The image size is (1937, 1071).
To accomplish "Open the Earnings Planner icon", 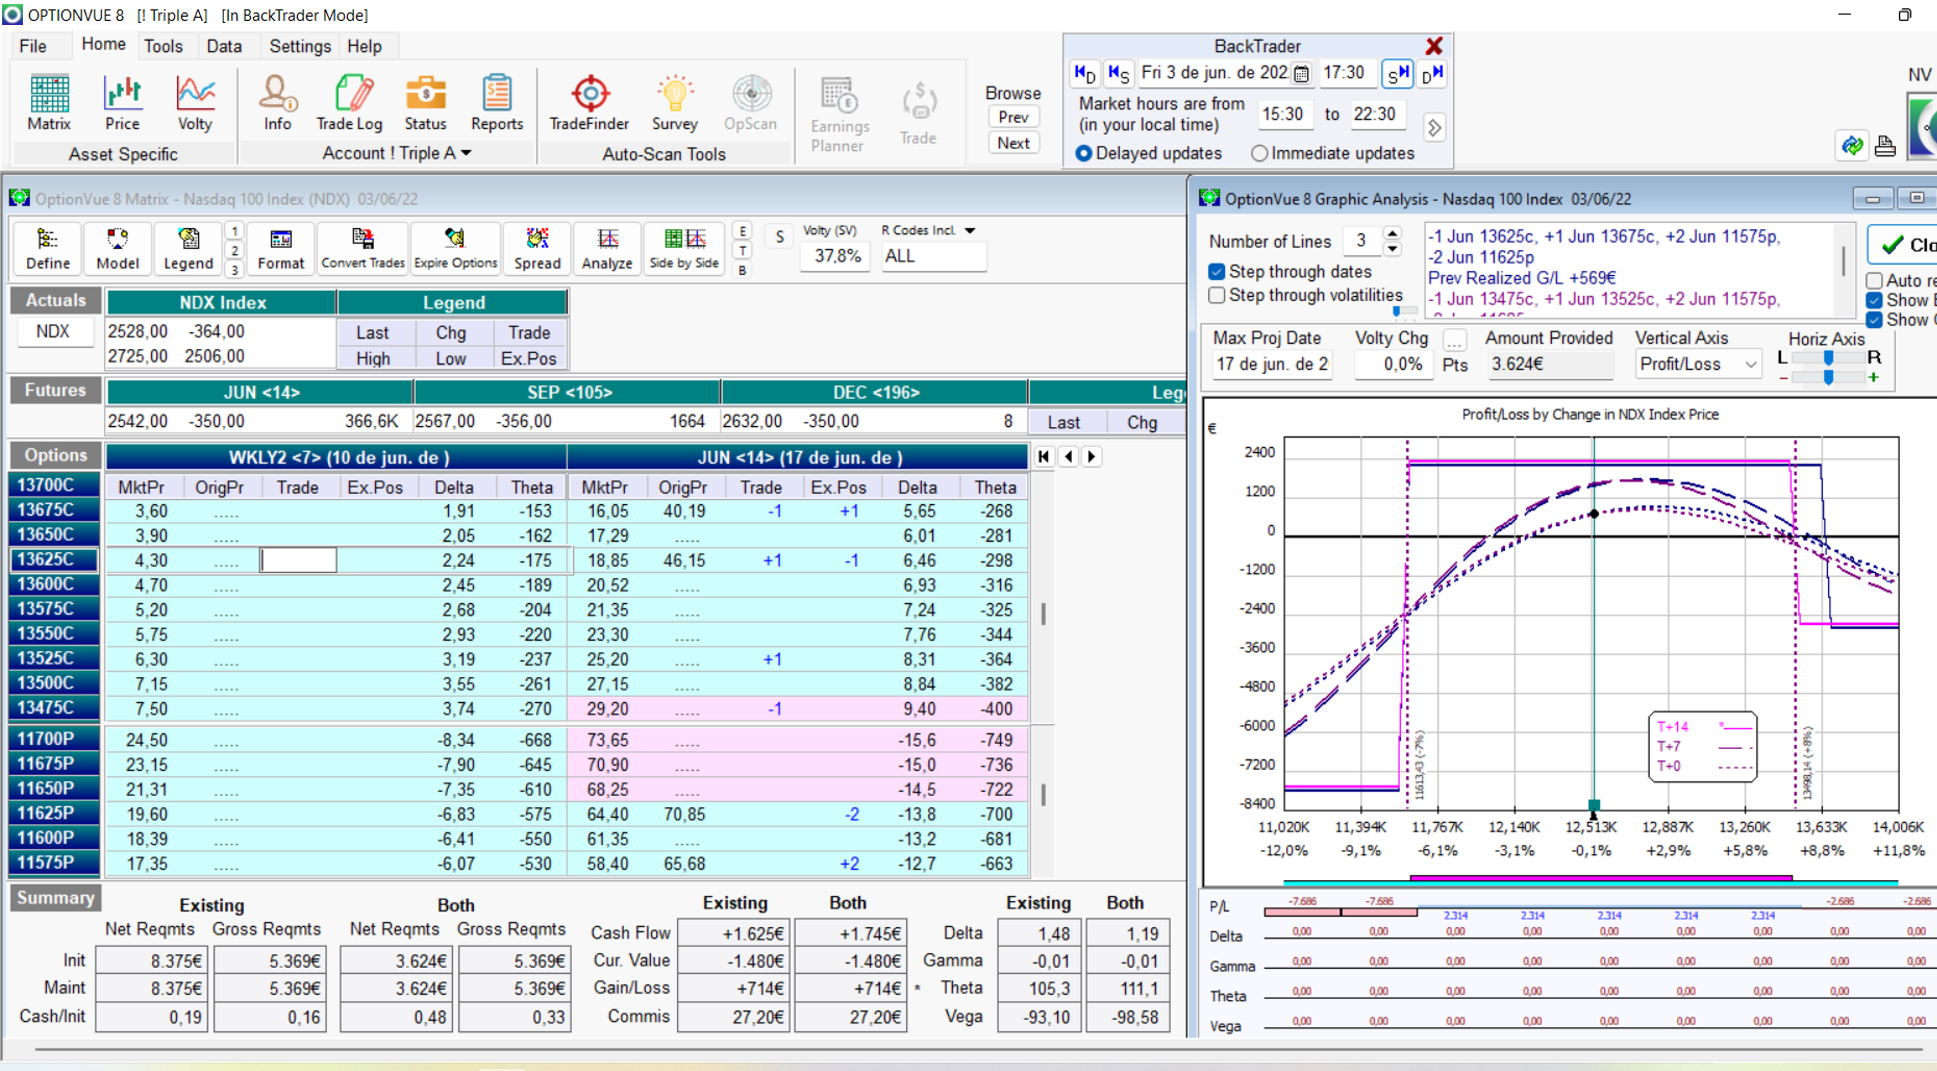I will click(839, 114).
